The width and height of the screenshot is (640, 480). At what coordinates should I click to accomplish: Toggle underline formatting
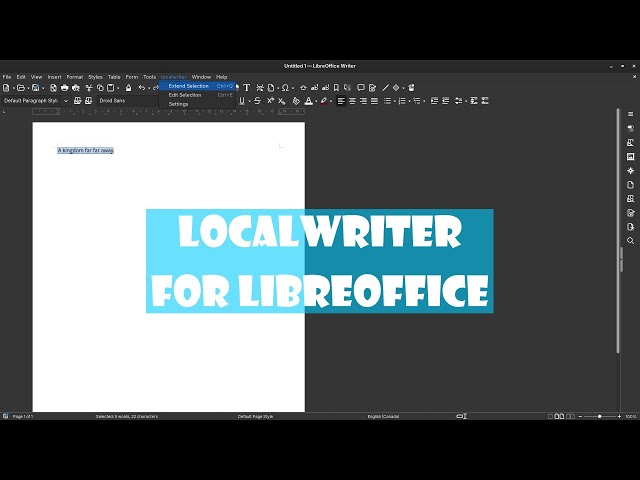(242, 101)
